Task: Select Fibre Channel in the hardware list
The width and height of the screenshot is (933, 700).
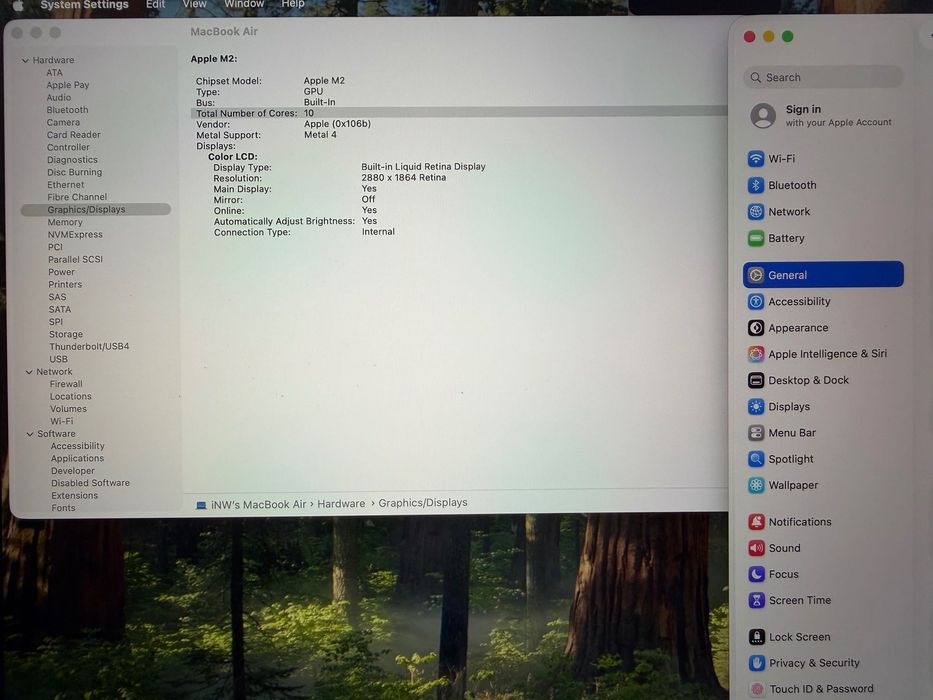Action: pos(77,197)
